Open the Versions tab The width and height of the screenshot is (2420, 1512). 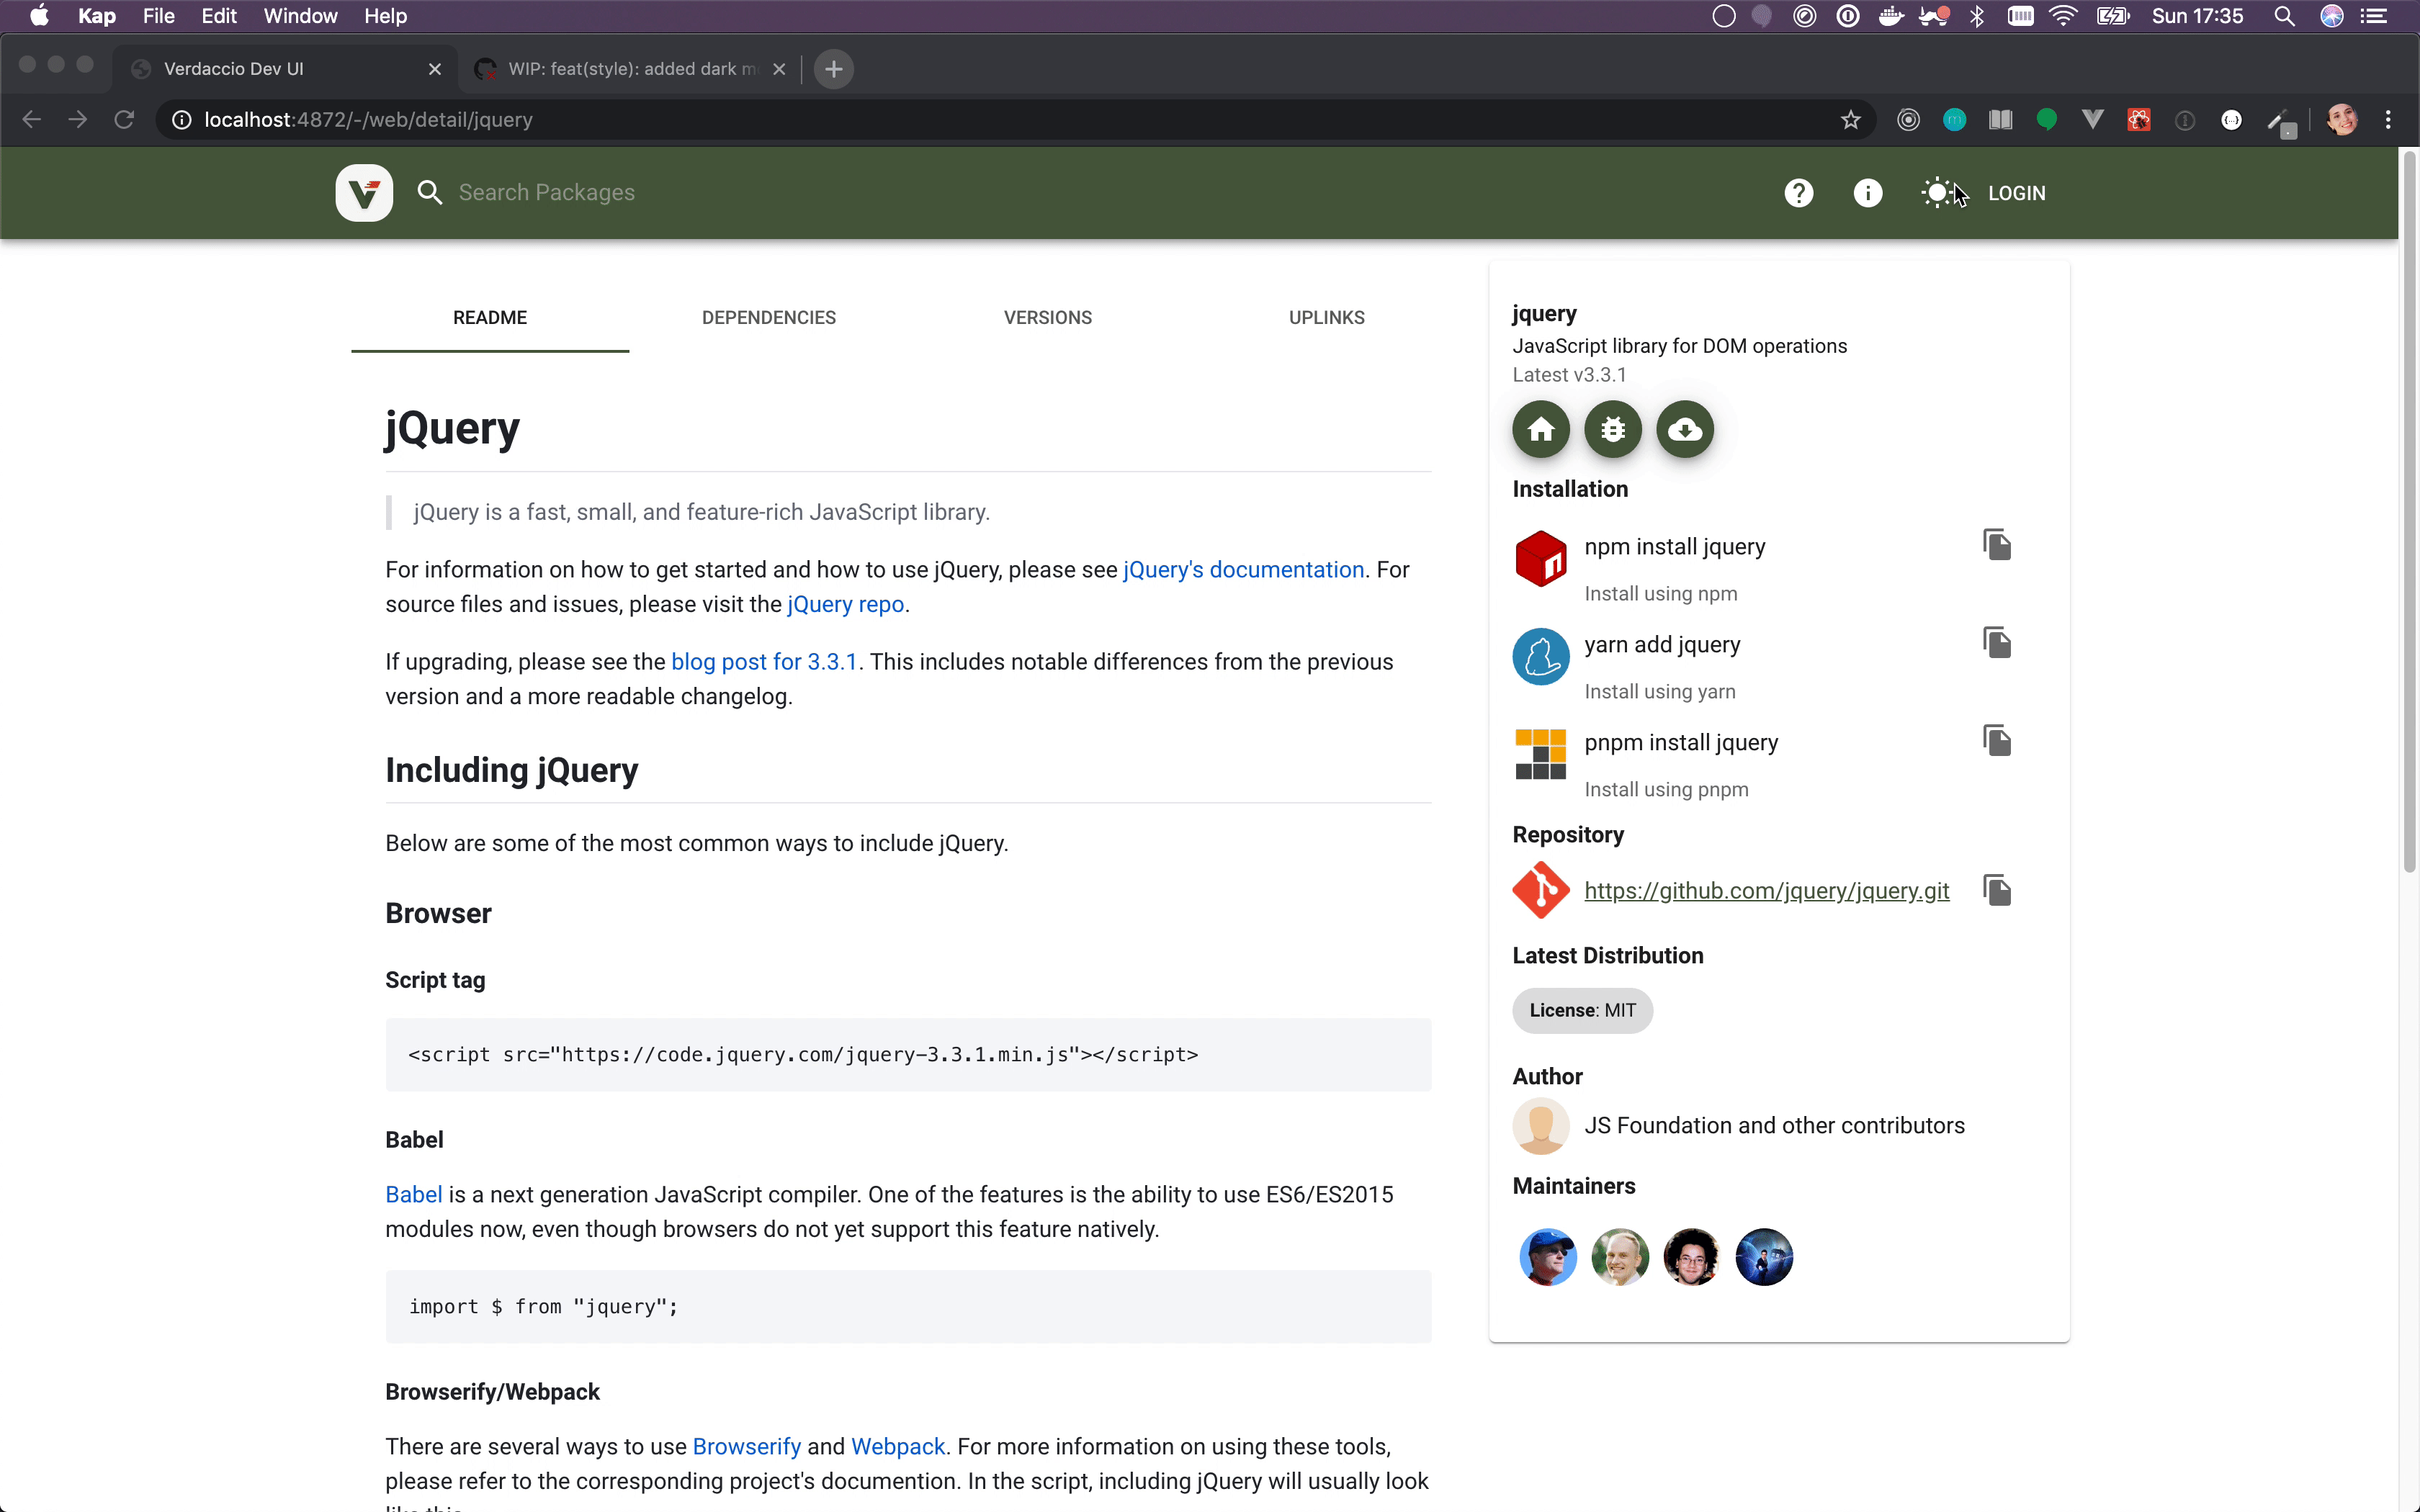1047,318
